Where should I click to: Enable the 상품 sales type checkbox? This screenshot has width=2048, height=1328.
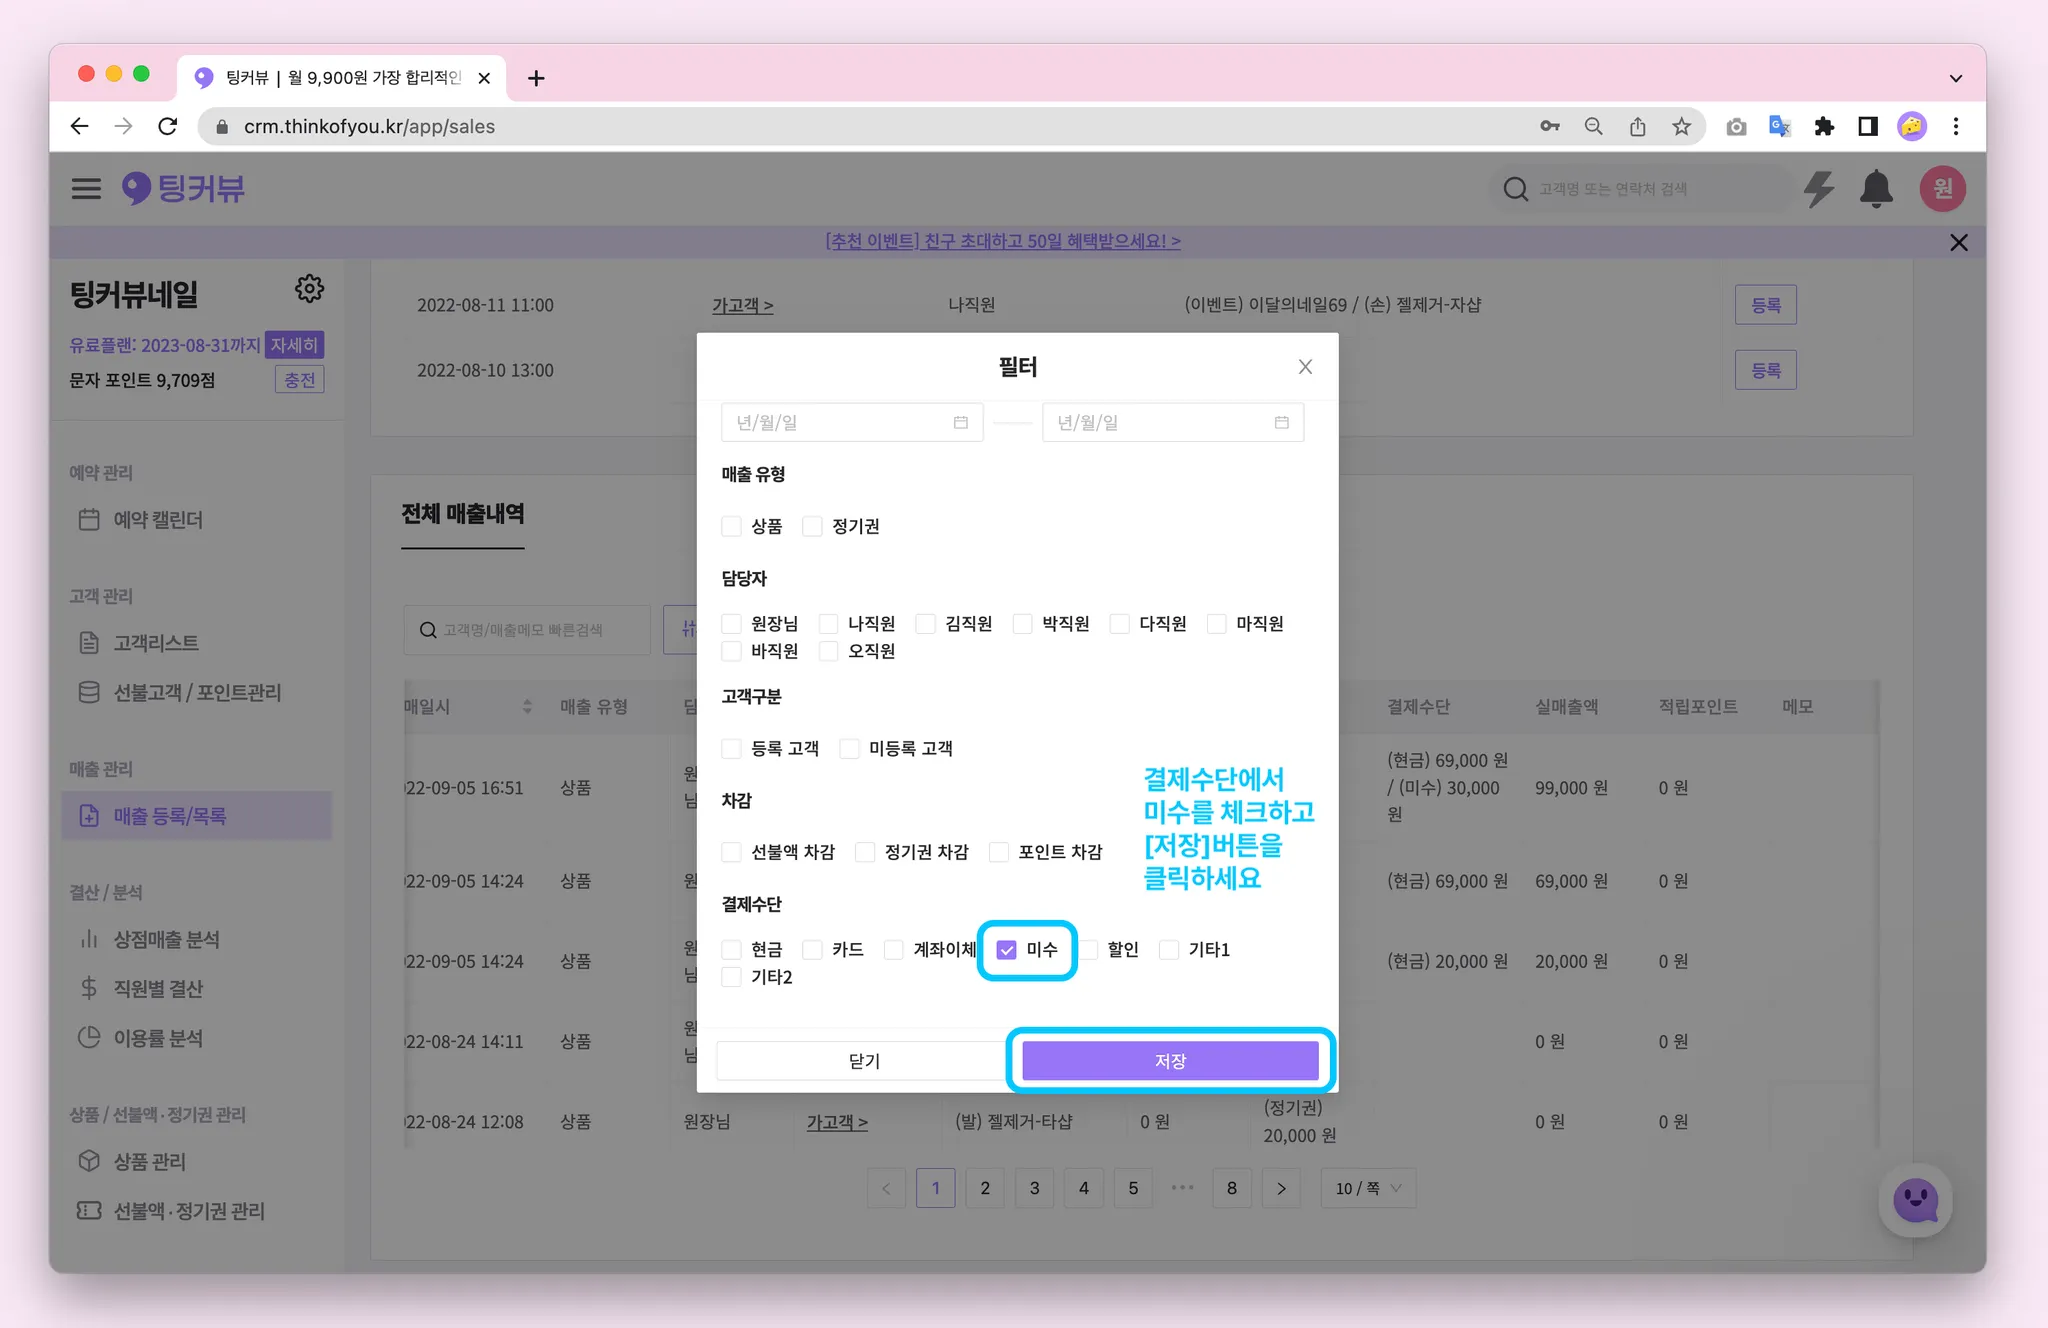[732, 526]
